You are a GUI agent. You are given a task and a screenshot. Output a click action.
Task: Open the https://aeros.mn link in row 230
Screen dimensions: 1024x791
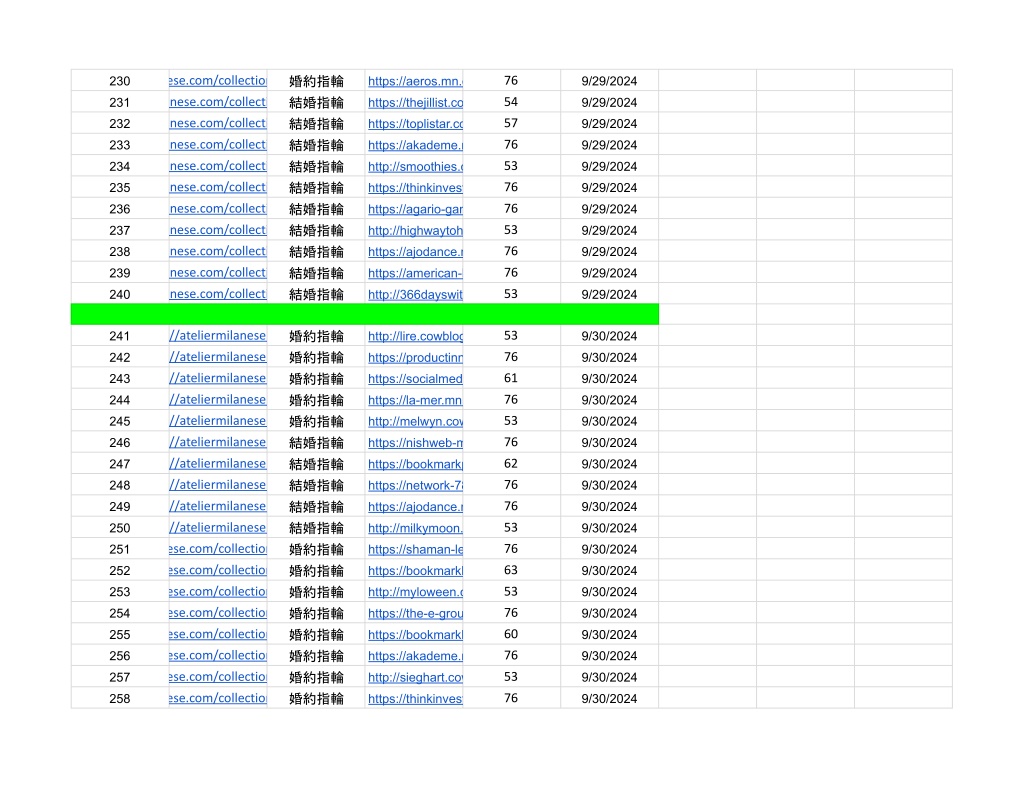tap(415, 81)
